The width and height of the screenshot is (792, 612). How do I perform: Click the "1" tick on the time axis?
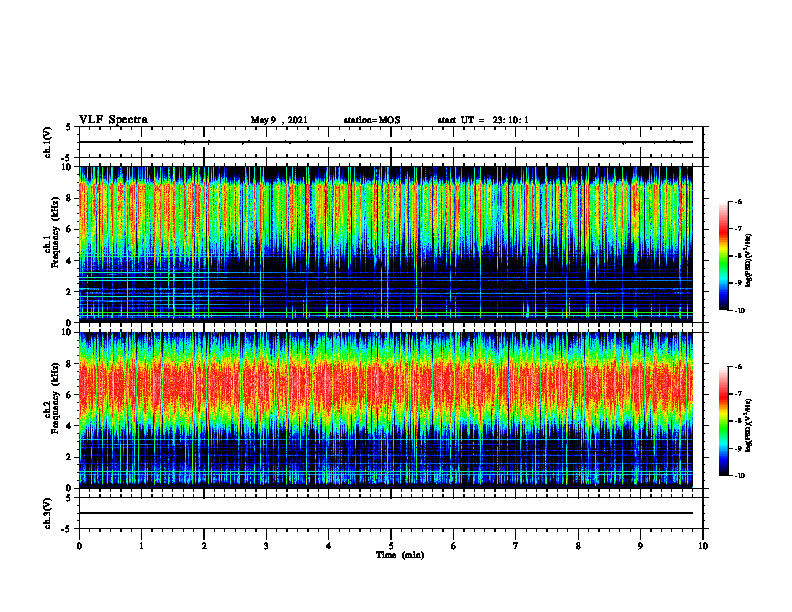pos(141,546)
